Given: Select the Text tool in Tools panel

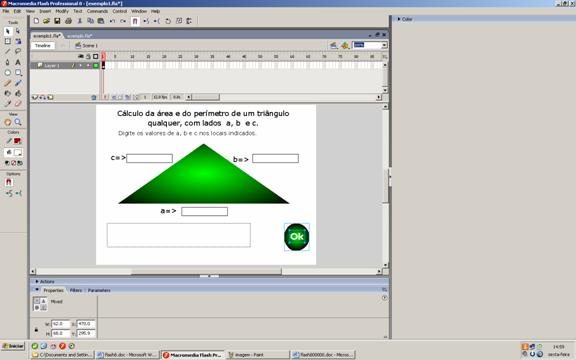Looking at the screenshot, I should tap(18, 62).
